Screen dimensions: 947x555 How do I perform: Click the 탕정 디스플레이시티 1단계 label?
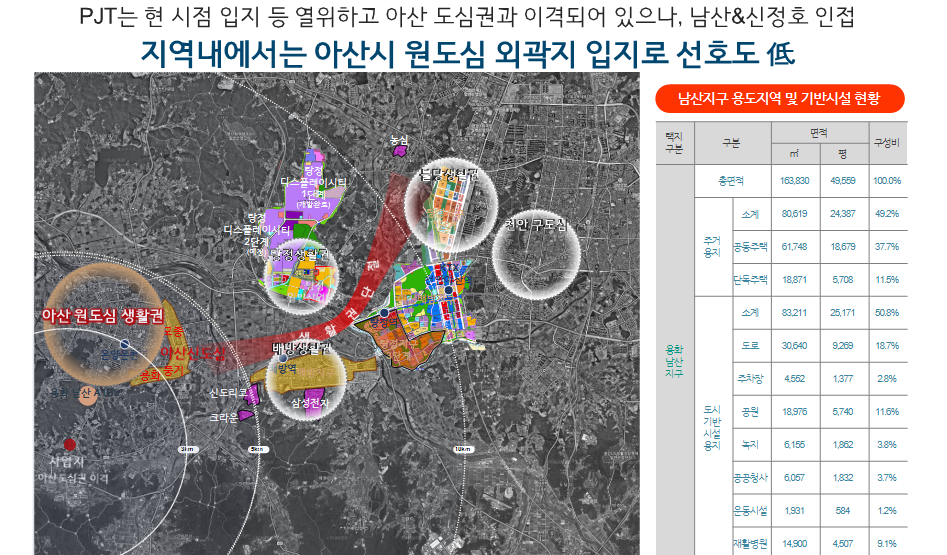(x=313, y=187)
